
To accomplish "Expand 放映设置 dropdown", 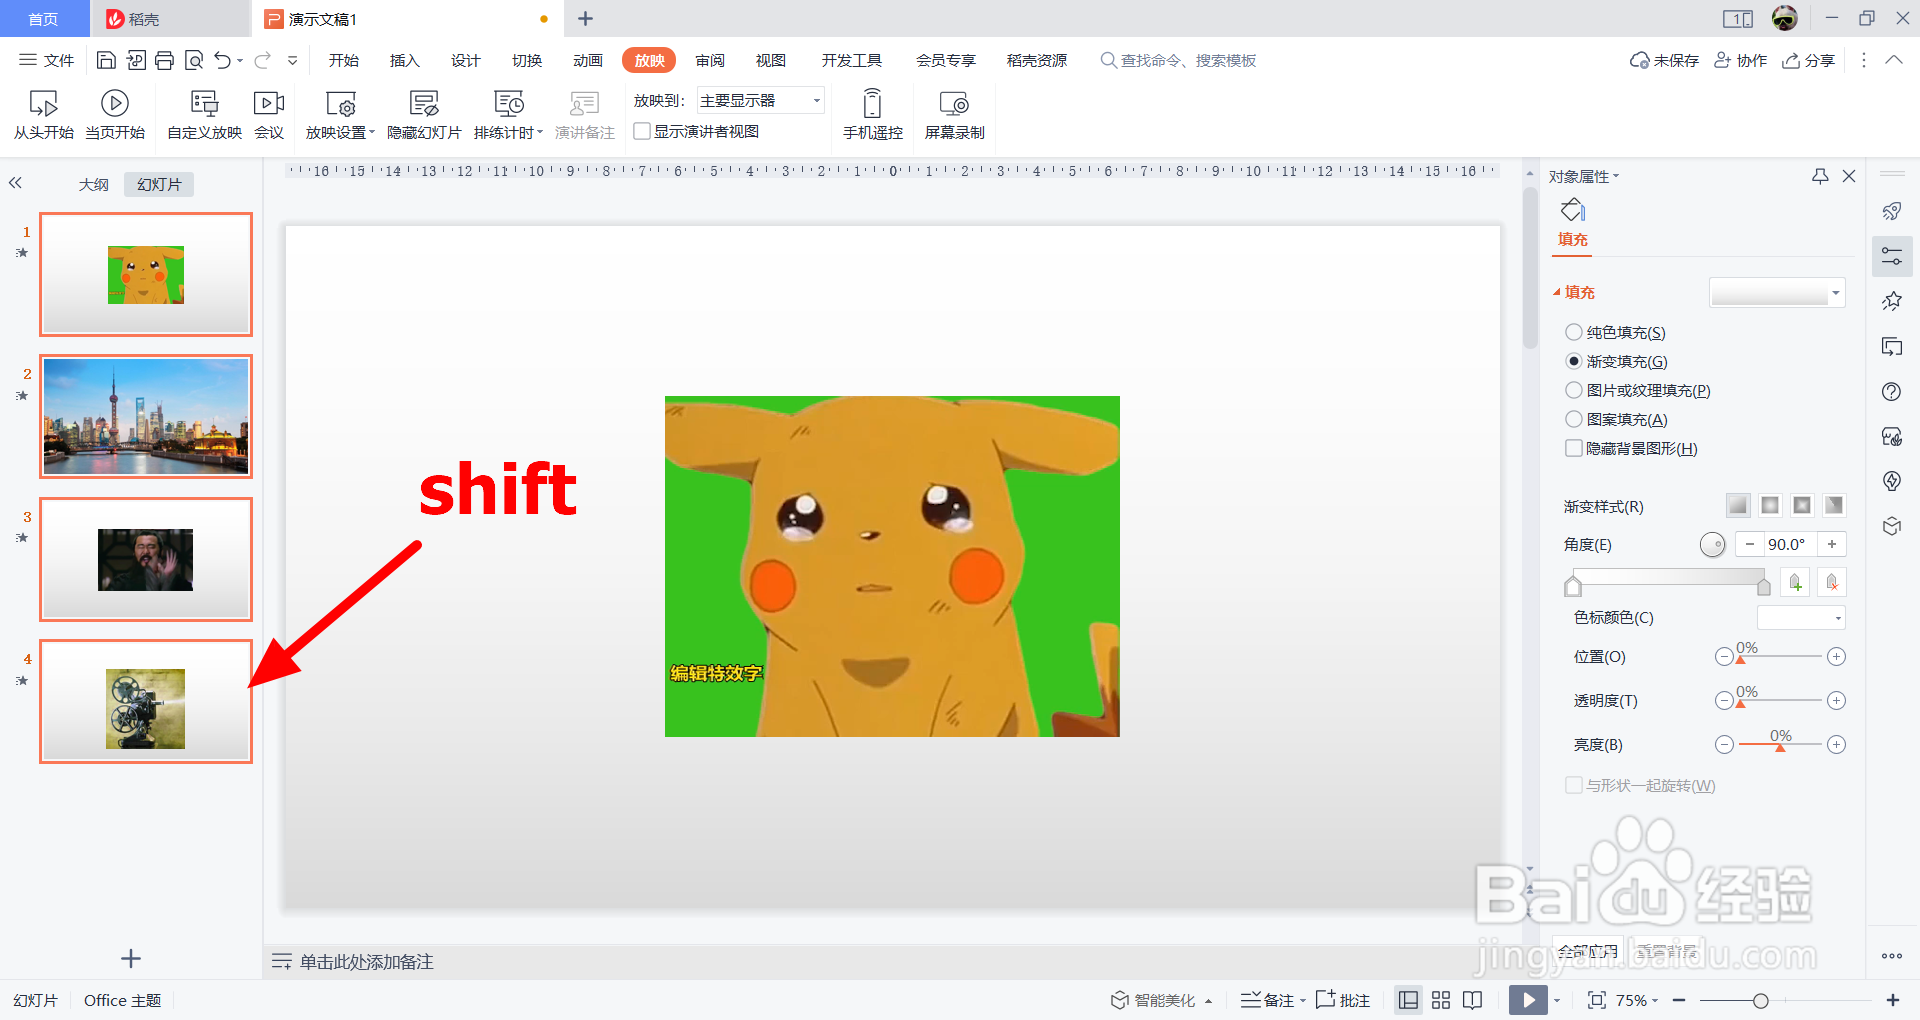I will [372, 132].
